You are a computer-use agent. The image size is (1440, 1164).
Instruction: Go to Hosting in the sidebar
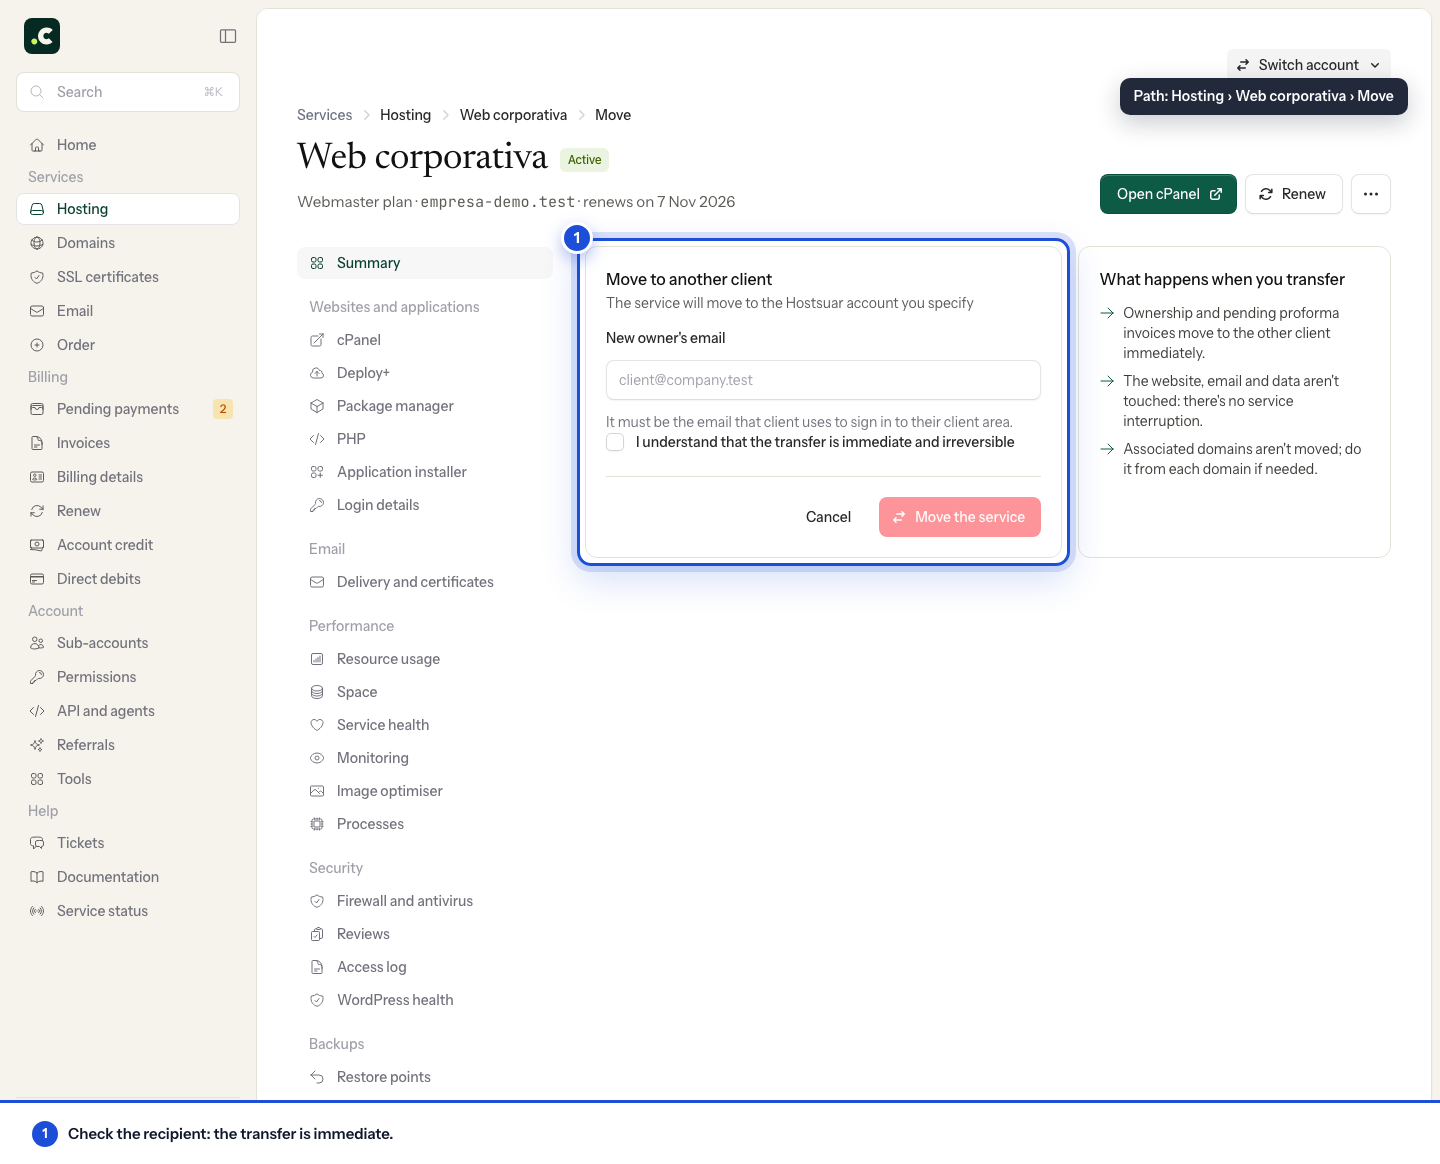pyautogui.click(x=128, y=209)
